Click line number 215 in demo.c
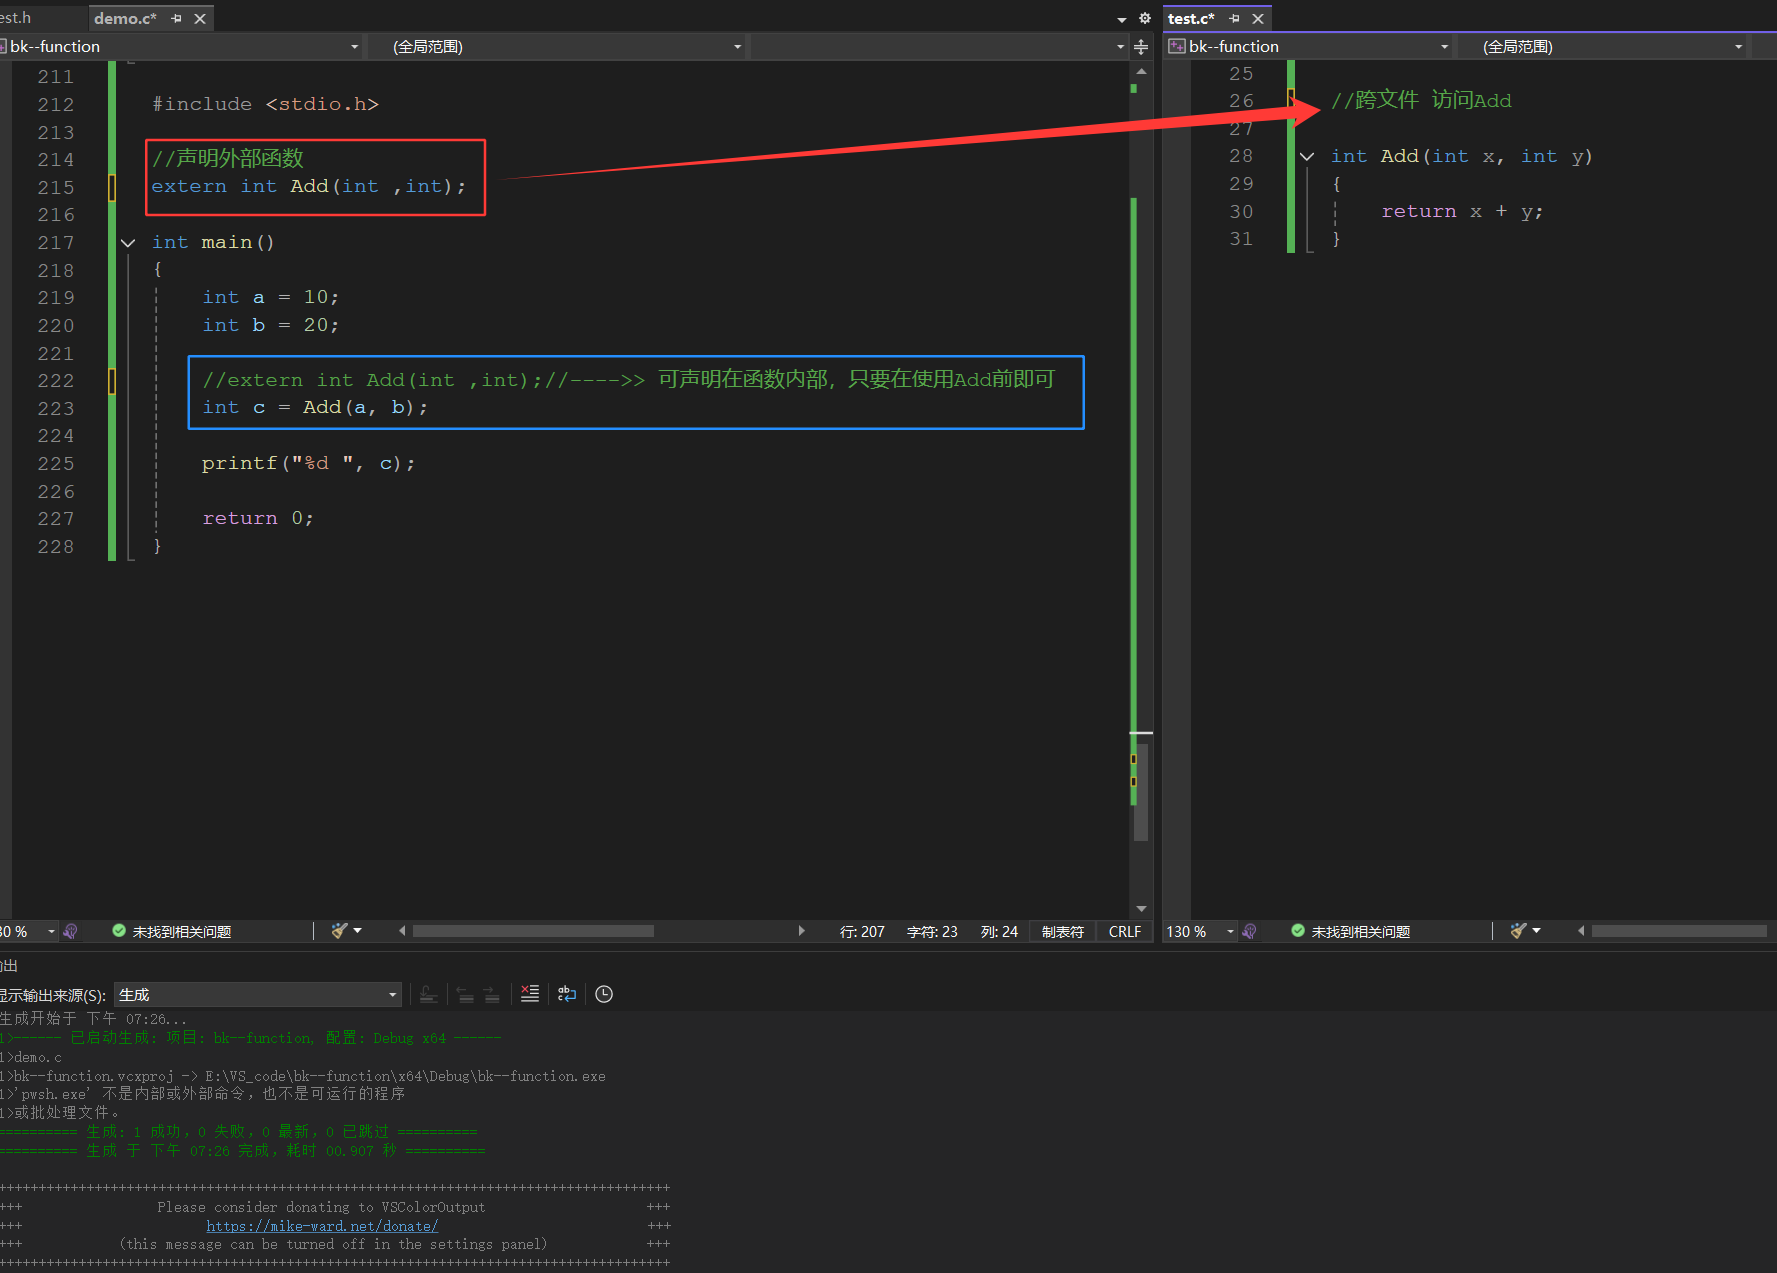The image size is (1777, 1273). [x=56, y=188]
